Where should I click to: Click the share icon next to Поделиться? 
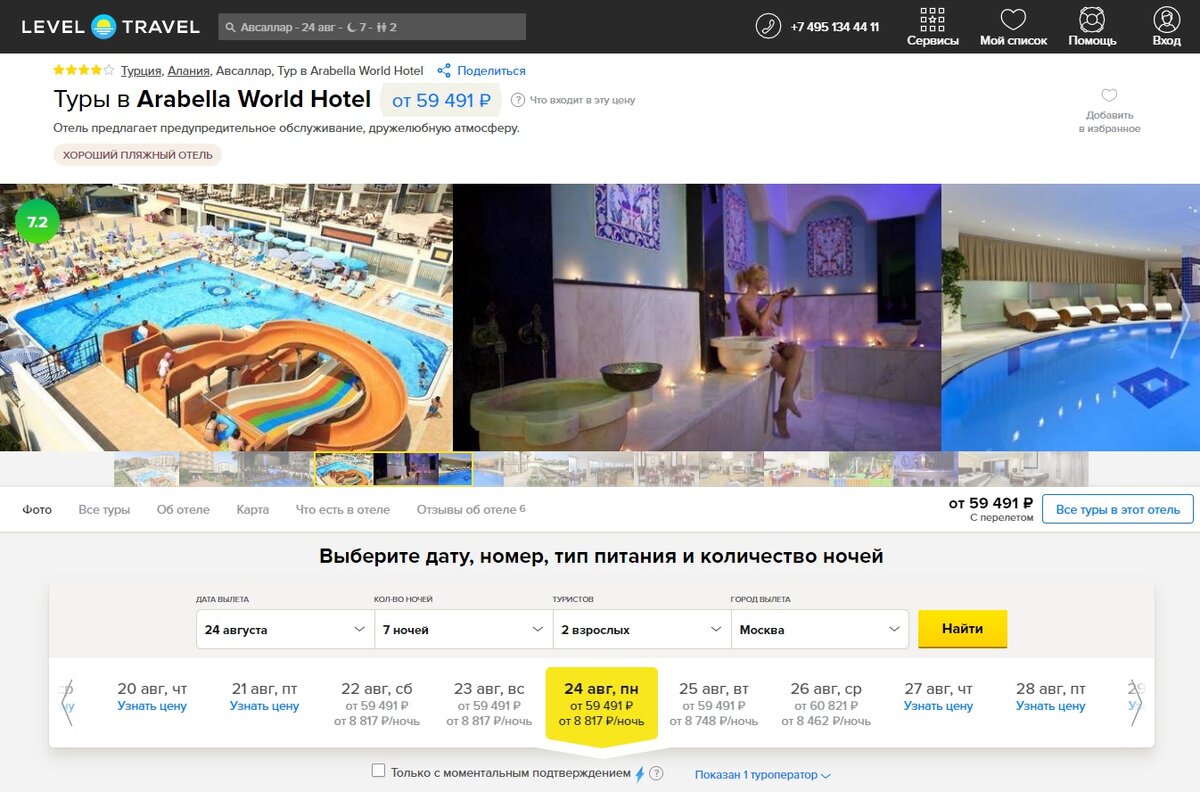pos(444,71)
